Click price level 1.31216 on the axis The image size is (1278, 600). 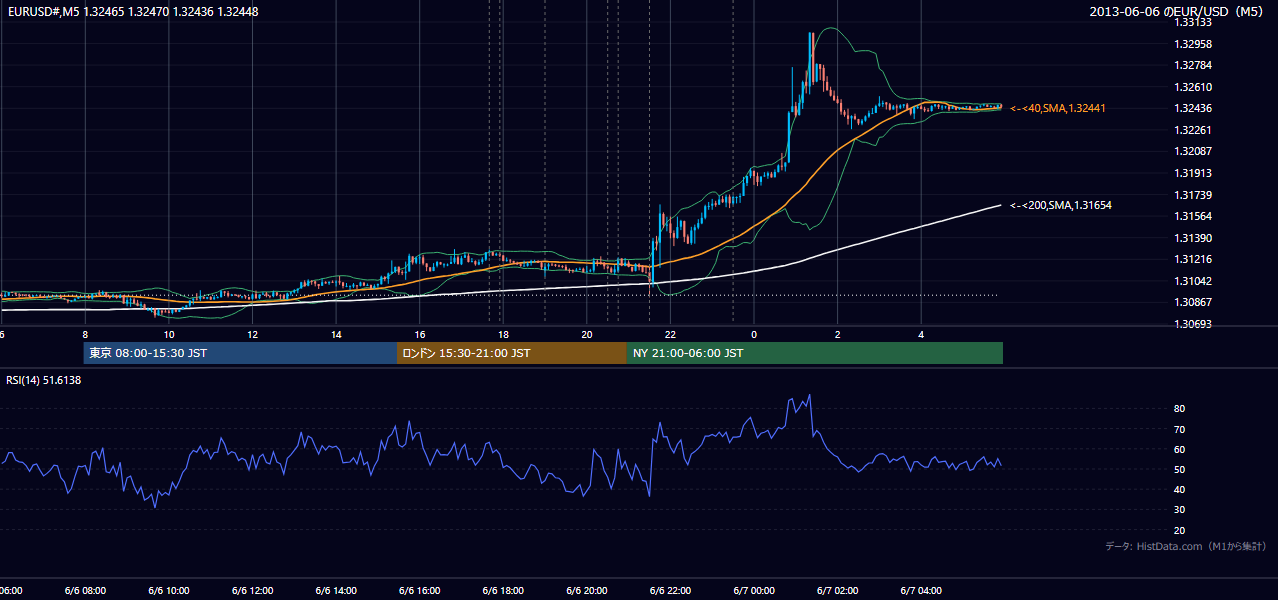pyautogui.click(x=1193, y=259)
